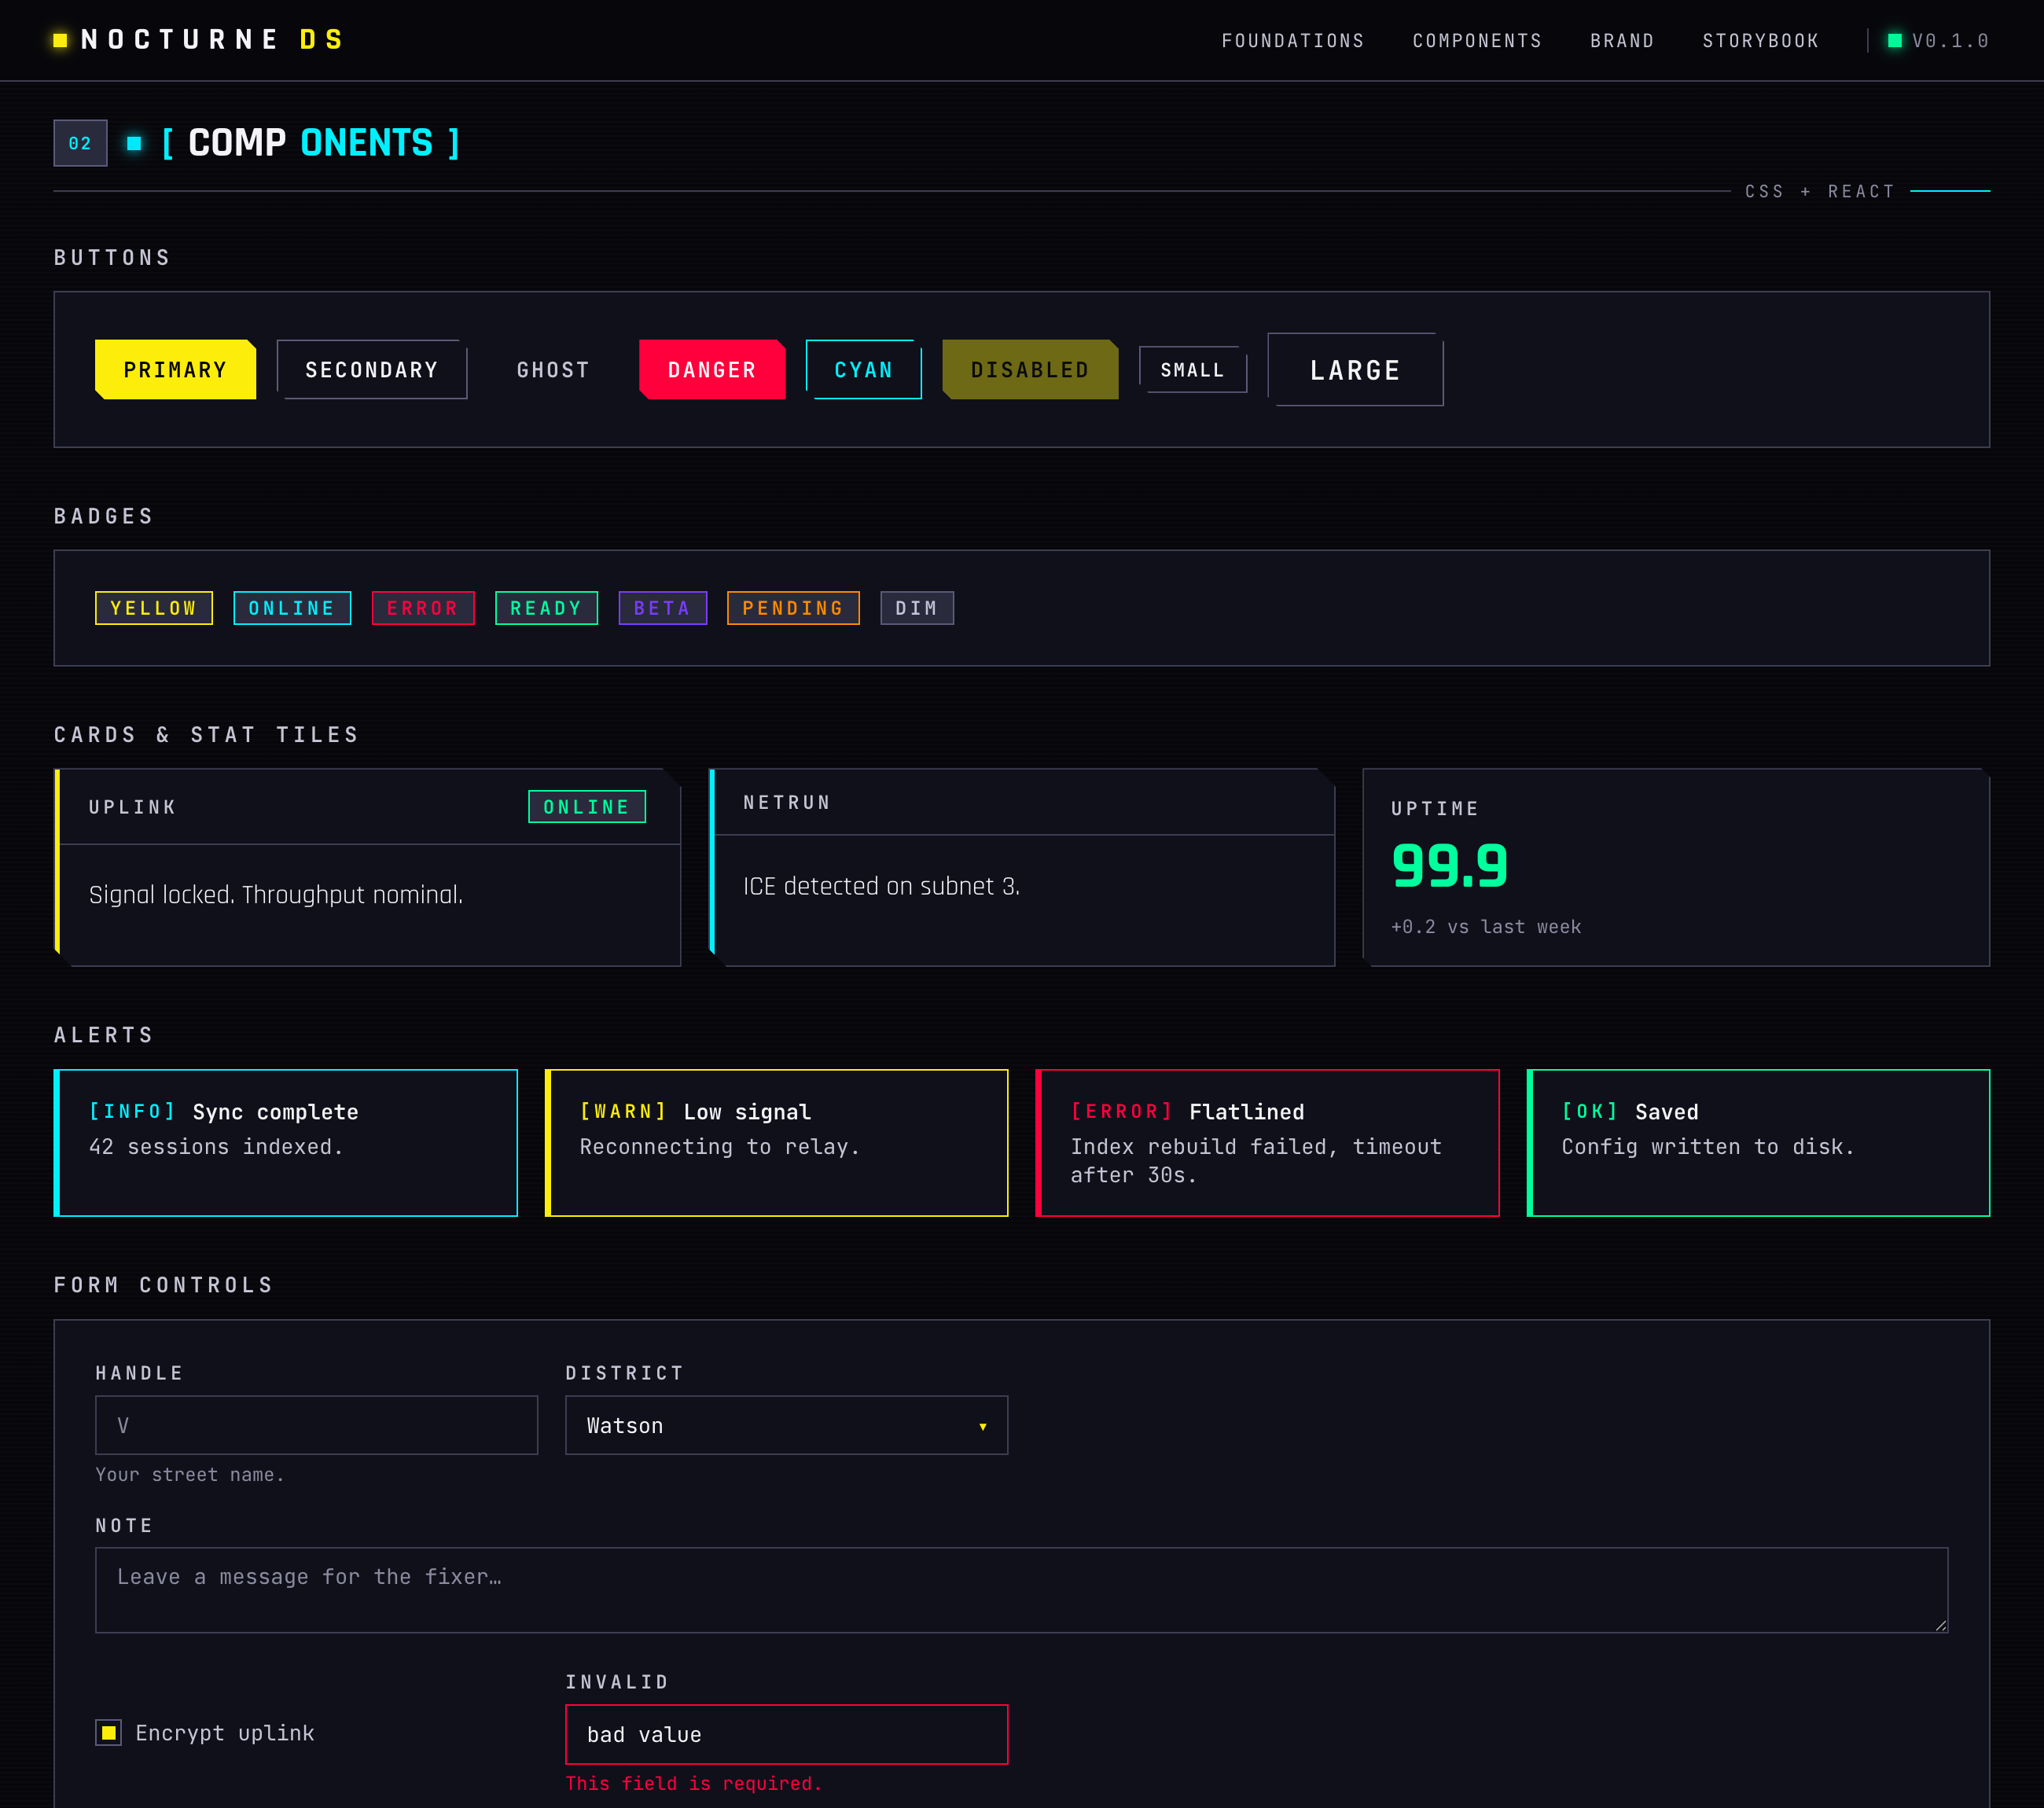Click the [INFO] Sync complete alert
Image resolution: width=2044 pixels, height=1808 pixels.
pos(286,1143)
